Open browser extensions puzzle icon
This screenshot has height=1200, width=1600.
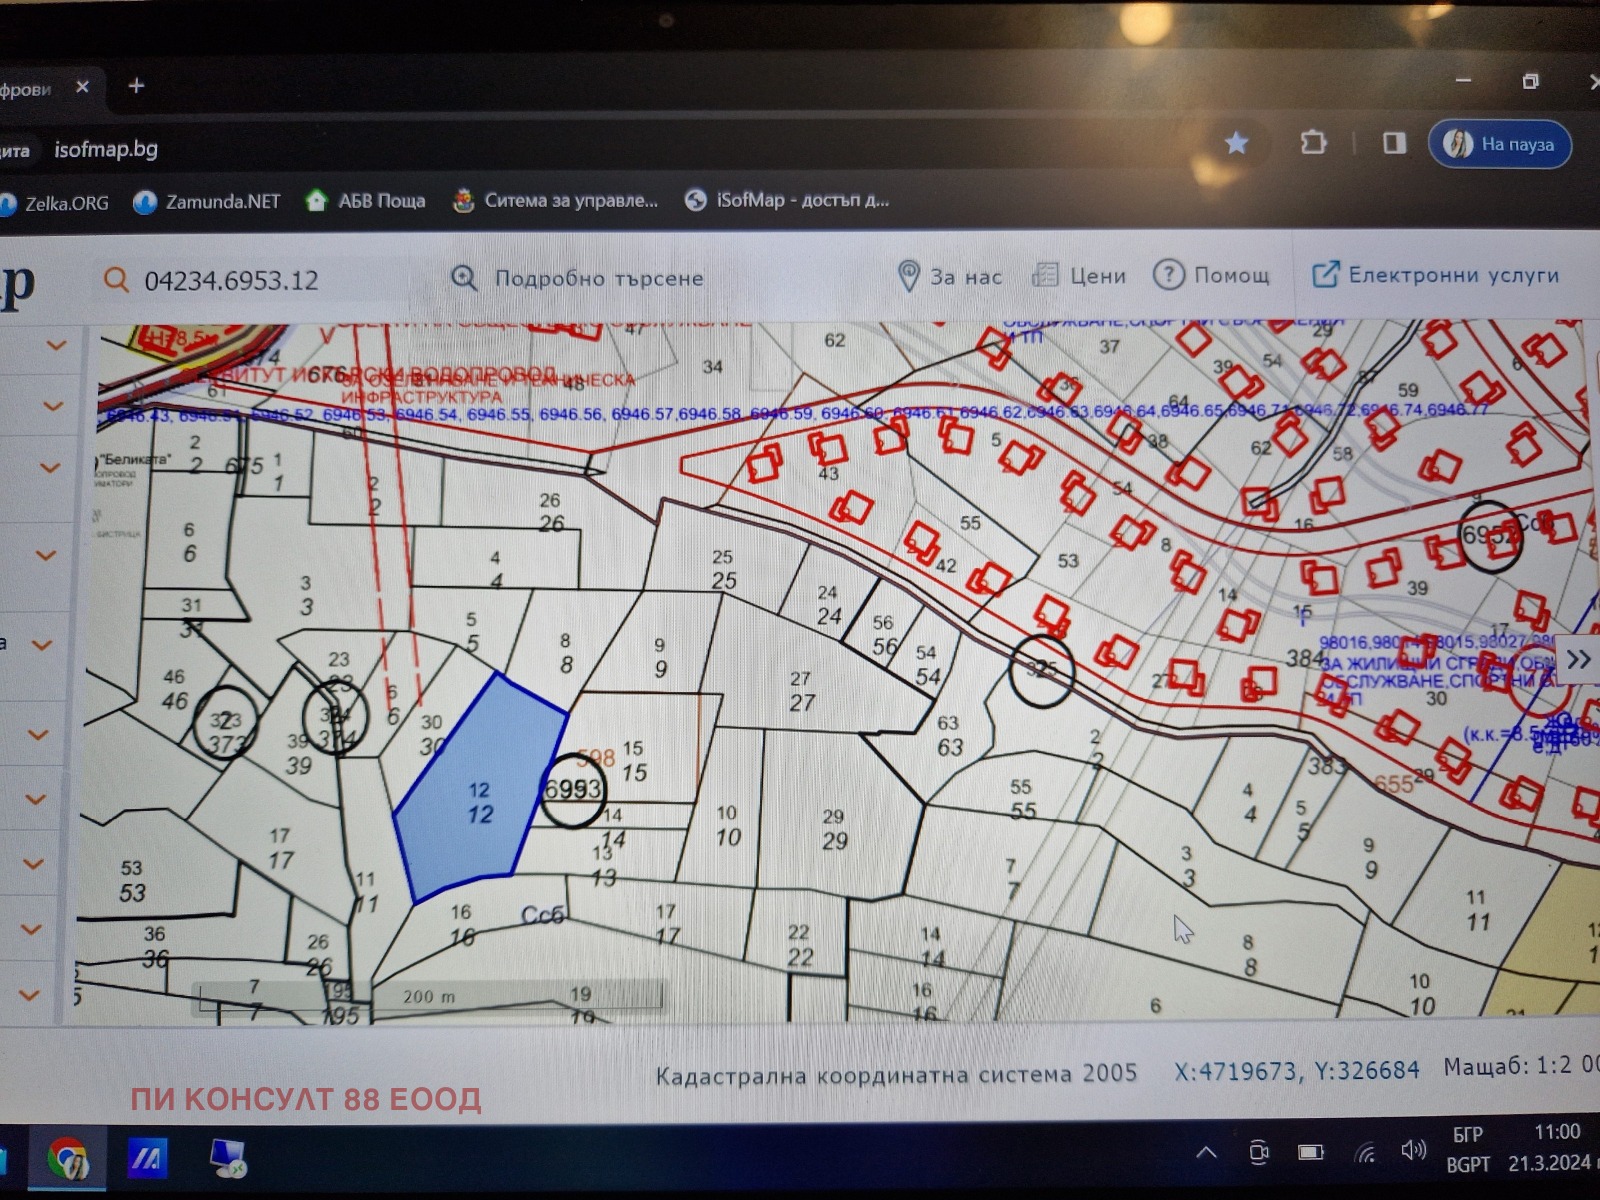[1313, 143]
